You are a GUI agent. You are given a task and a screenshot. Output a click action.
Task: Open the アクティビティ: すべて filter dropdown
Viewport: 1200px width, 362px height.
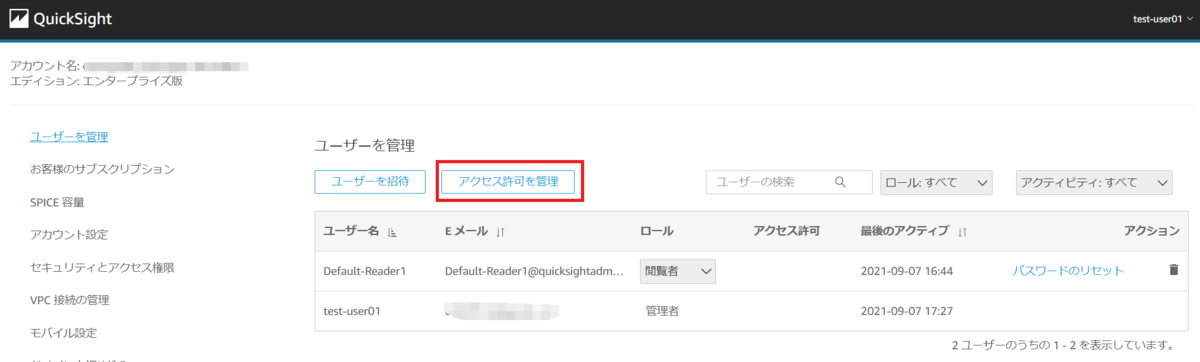tap(1094, 182)
